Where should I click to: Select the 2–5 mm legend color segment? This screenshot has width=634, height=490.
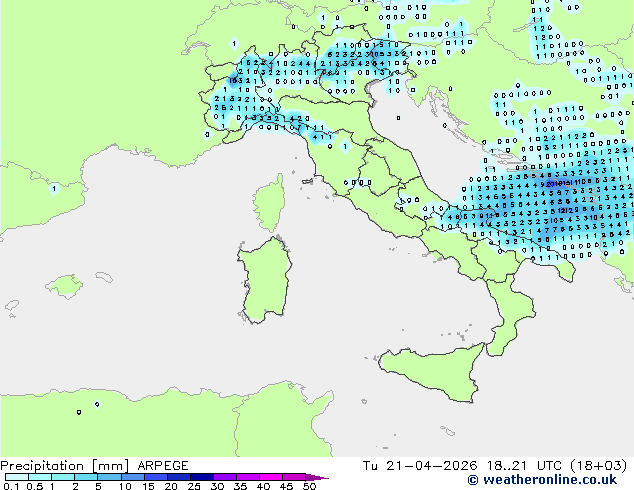click(x=86, y=477)
